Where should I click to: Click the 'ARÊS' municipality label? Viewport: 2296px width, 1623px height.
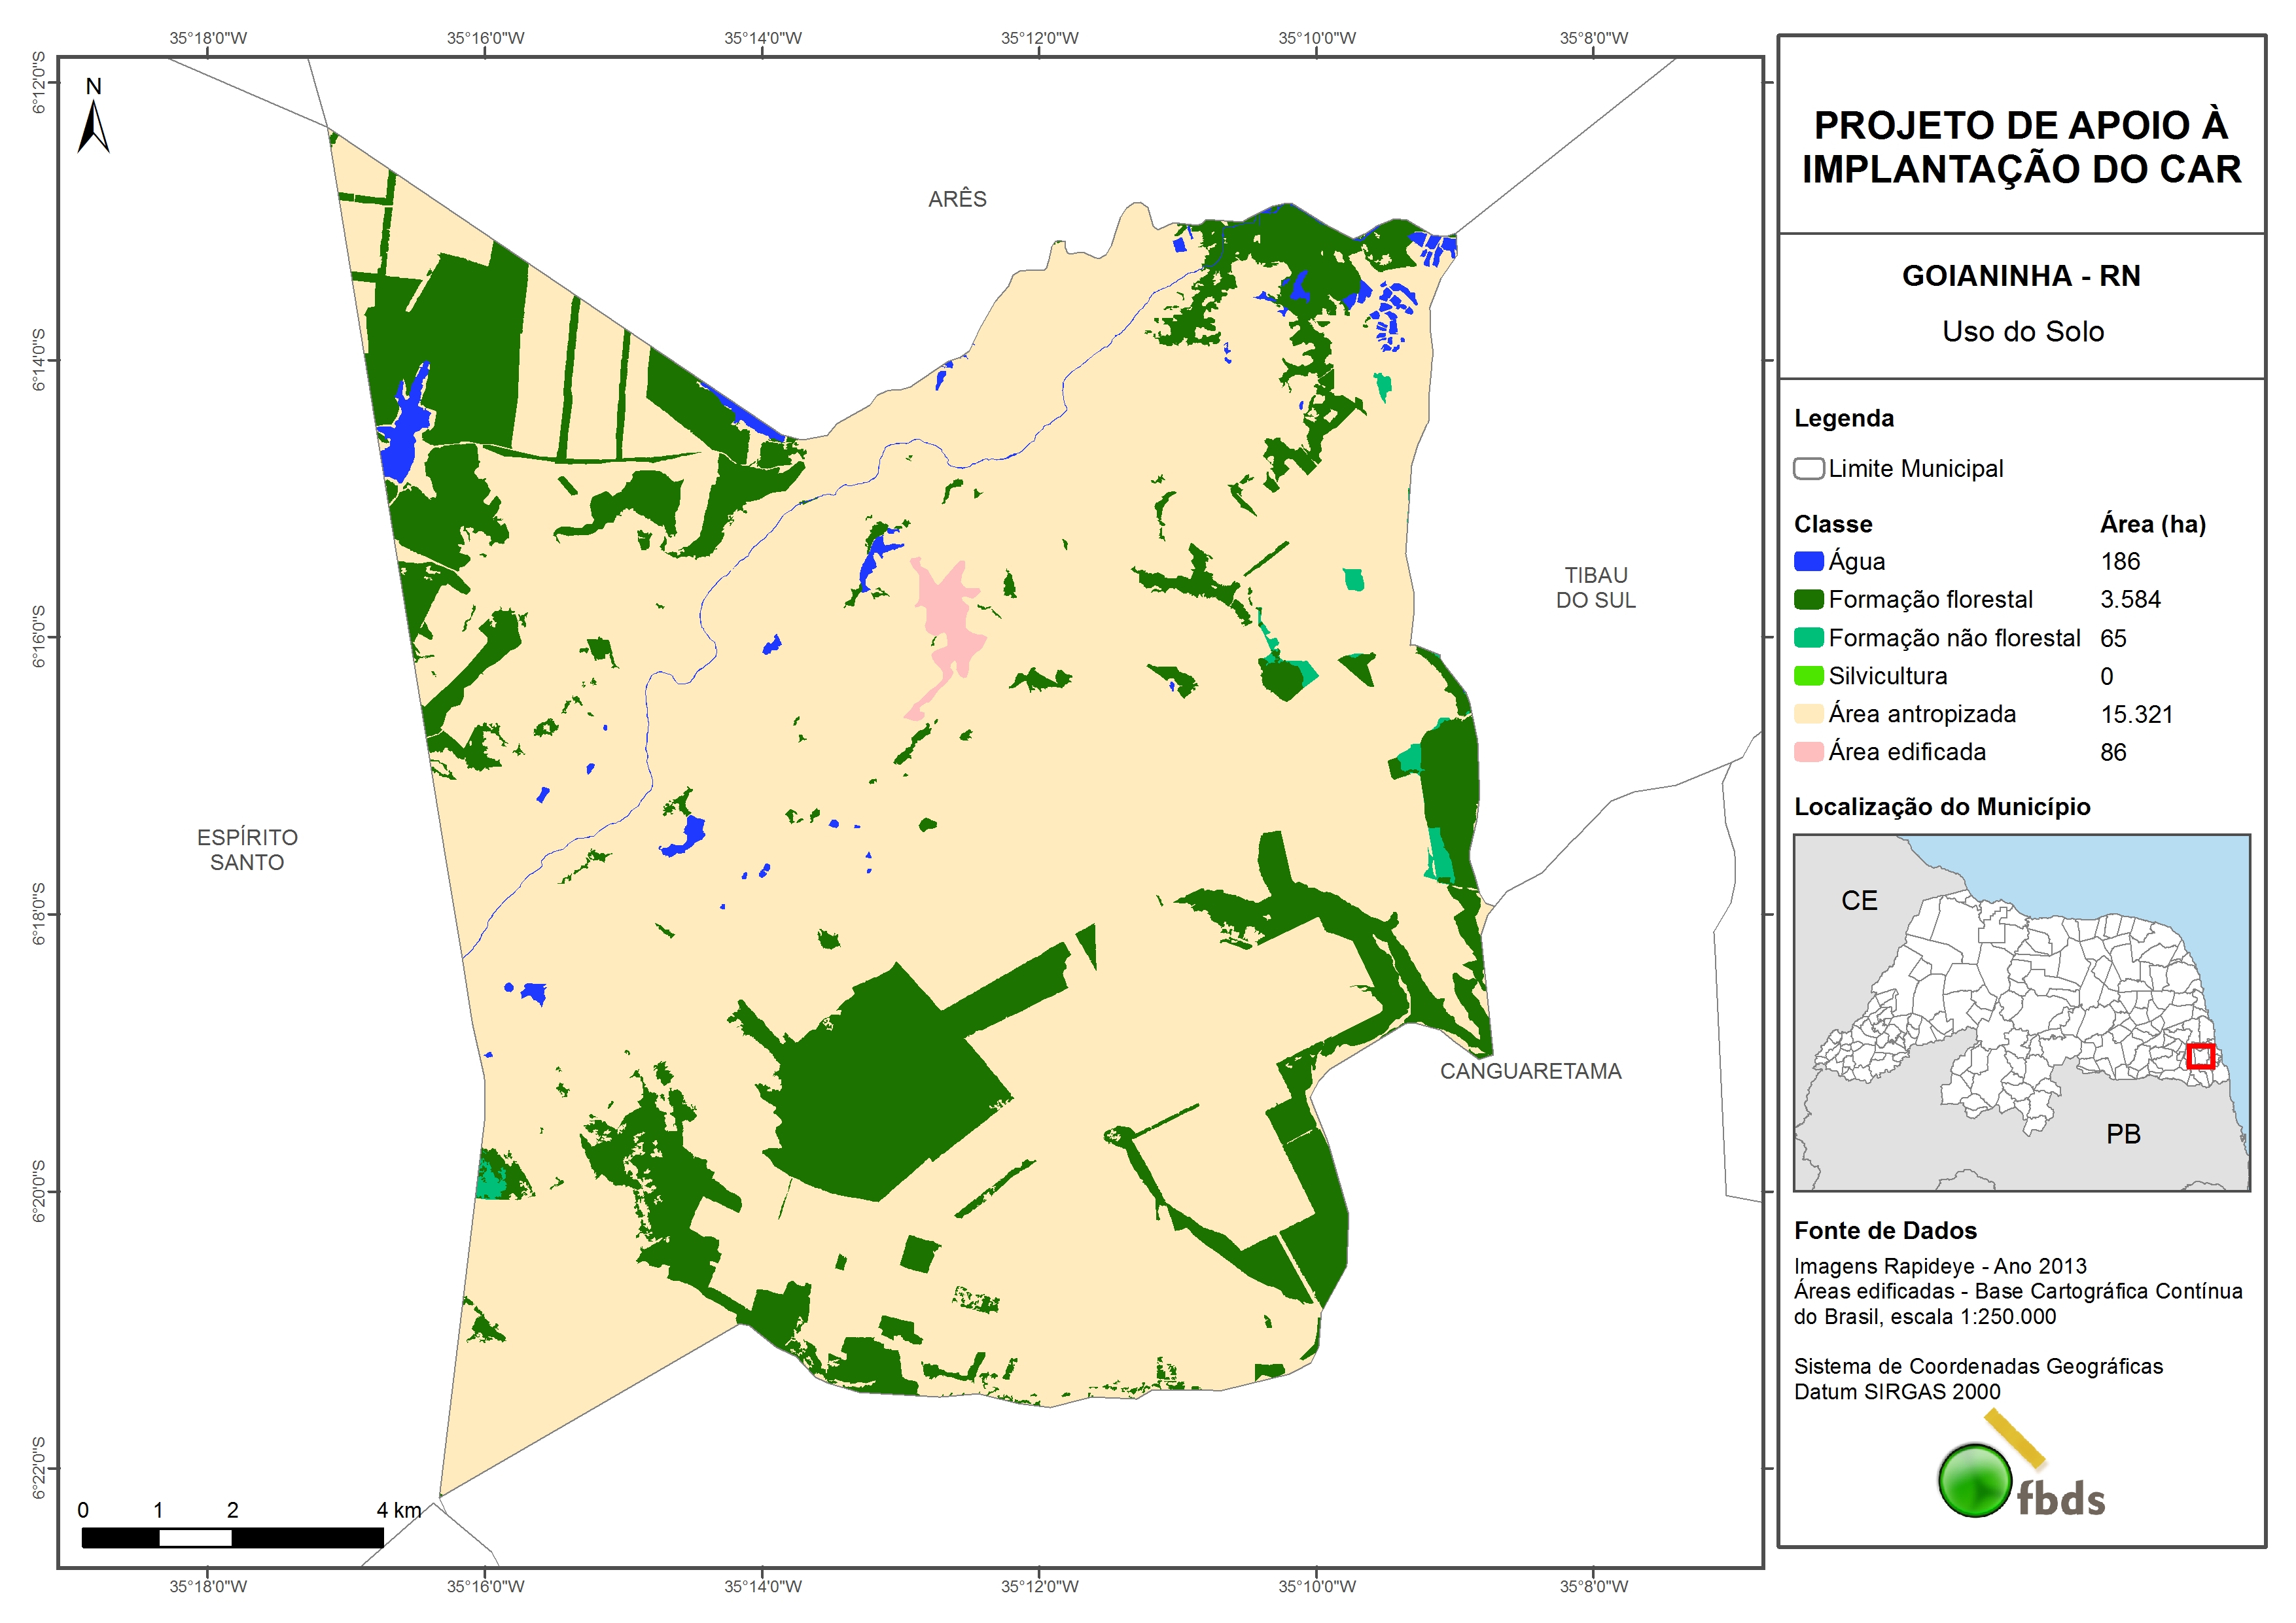coord(957,199)
